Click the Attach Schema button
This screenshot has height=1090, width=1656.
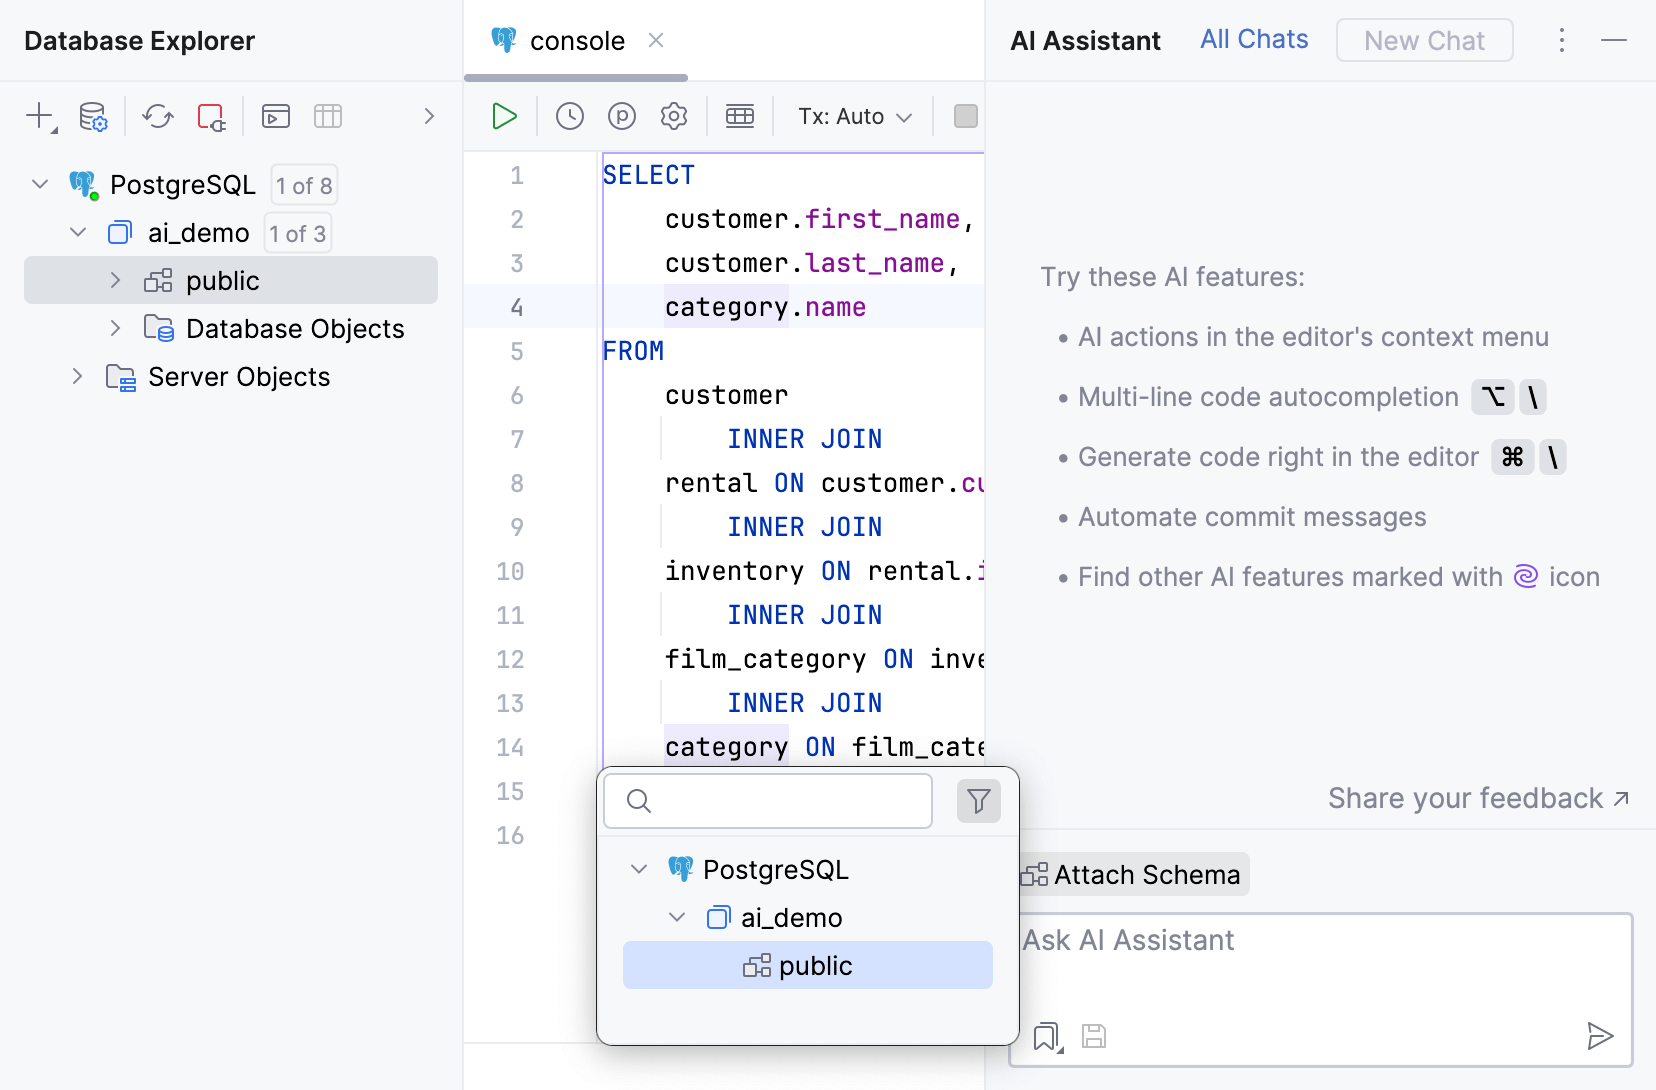pyautogui.click(x=1134, y=875)
